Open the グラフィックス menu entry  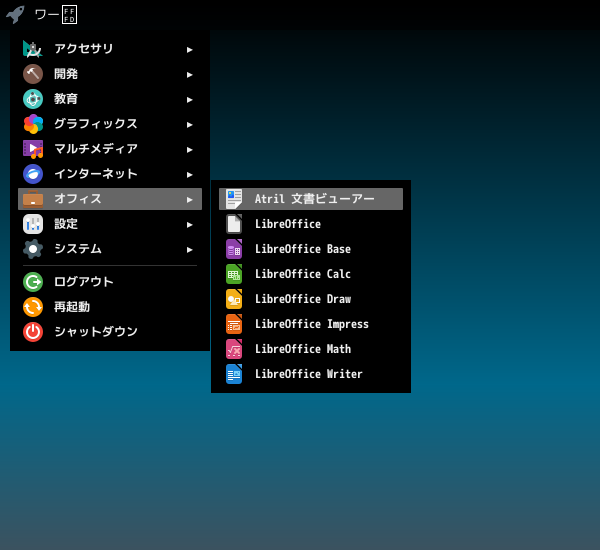[110, 124]
